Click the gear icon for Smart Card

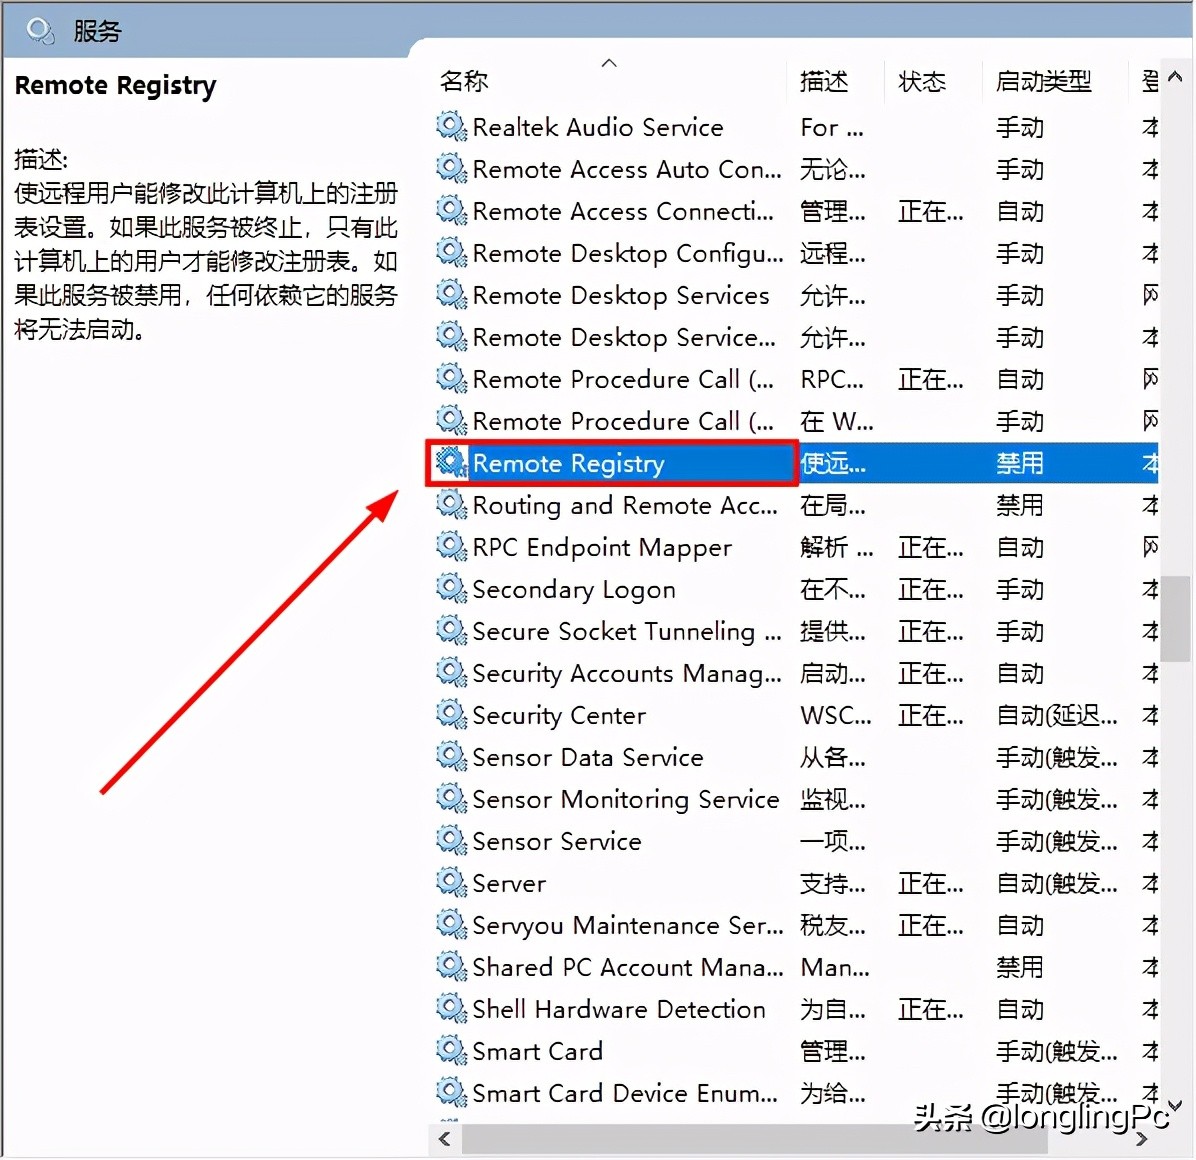[x=451, y=1050]
